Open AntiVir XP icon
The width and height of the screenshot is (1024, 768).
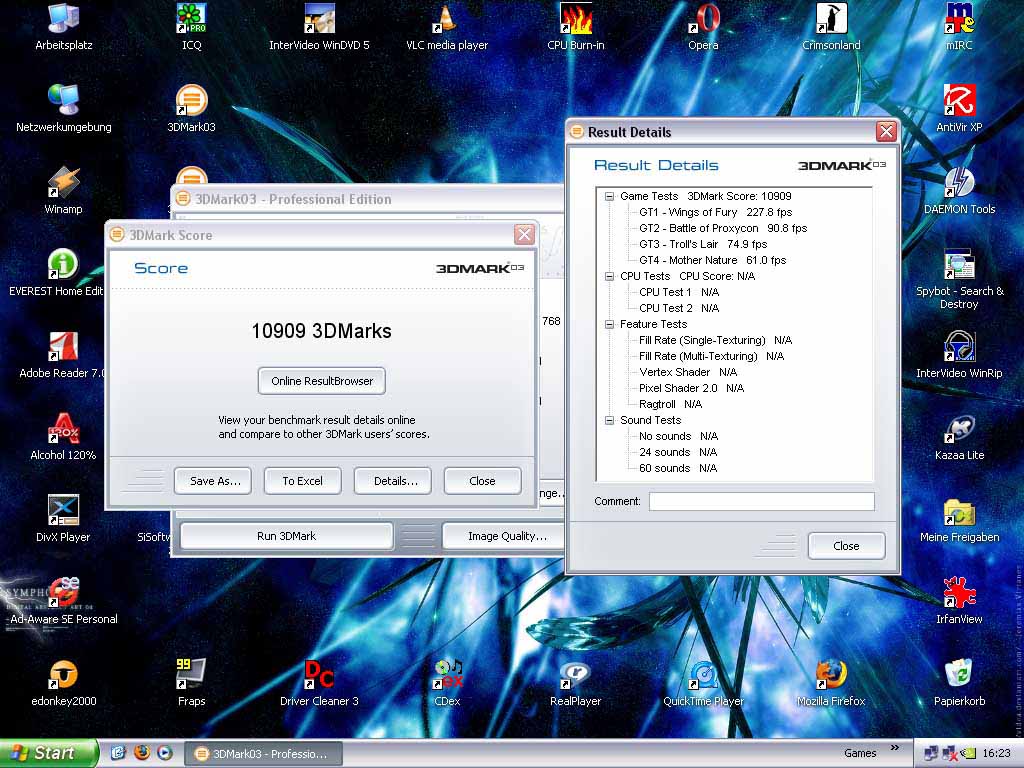tap(959, 108)
